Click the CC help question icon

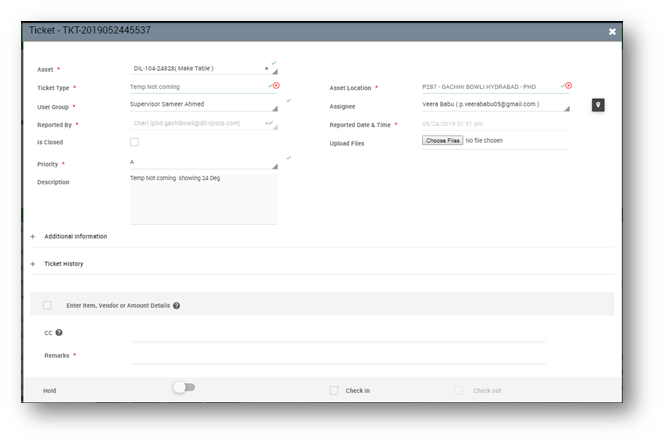point(59,333)
